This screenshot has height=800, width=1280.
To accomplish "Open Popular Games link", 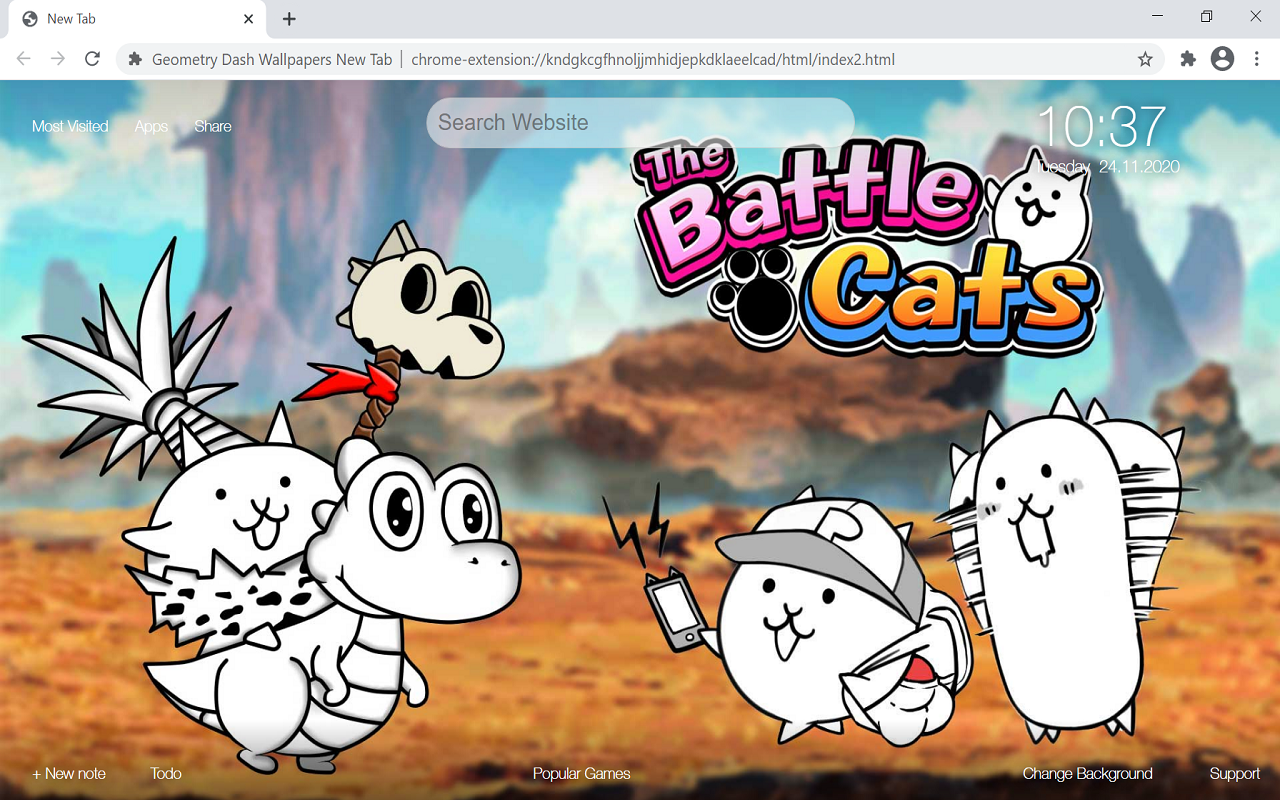I will tap(581, 773).
